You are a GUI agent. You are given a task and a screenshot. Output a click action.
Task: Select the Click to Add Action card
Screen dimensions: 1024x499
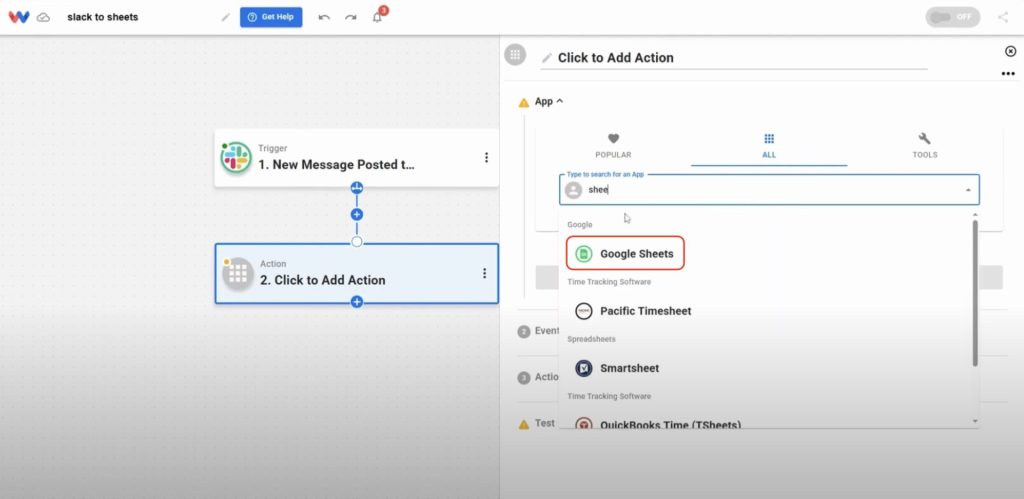357,273
